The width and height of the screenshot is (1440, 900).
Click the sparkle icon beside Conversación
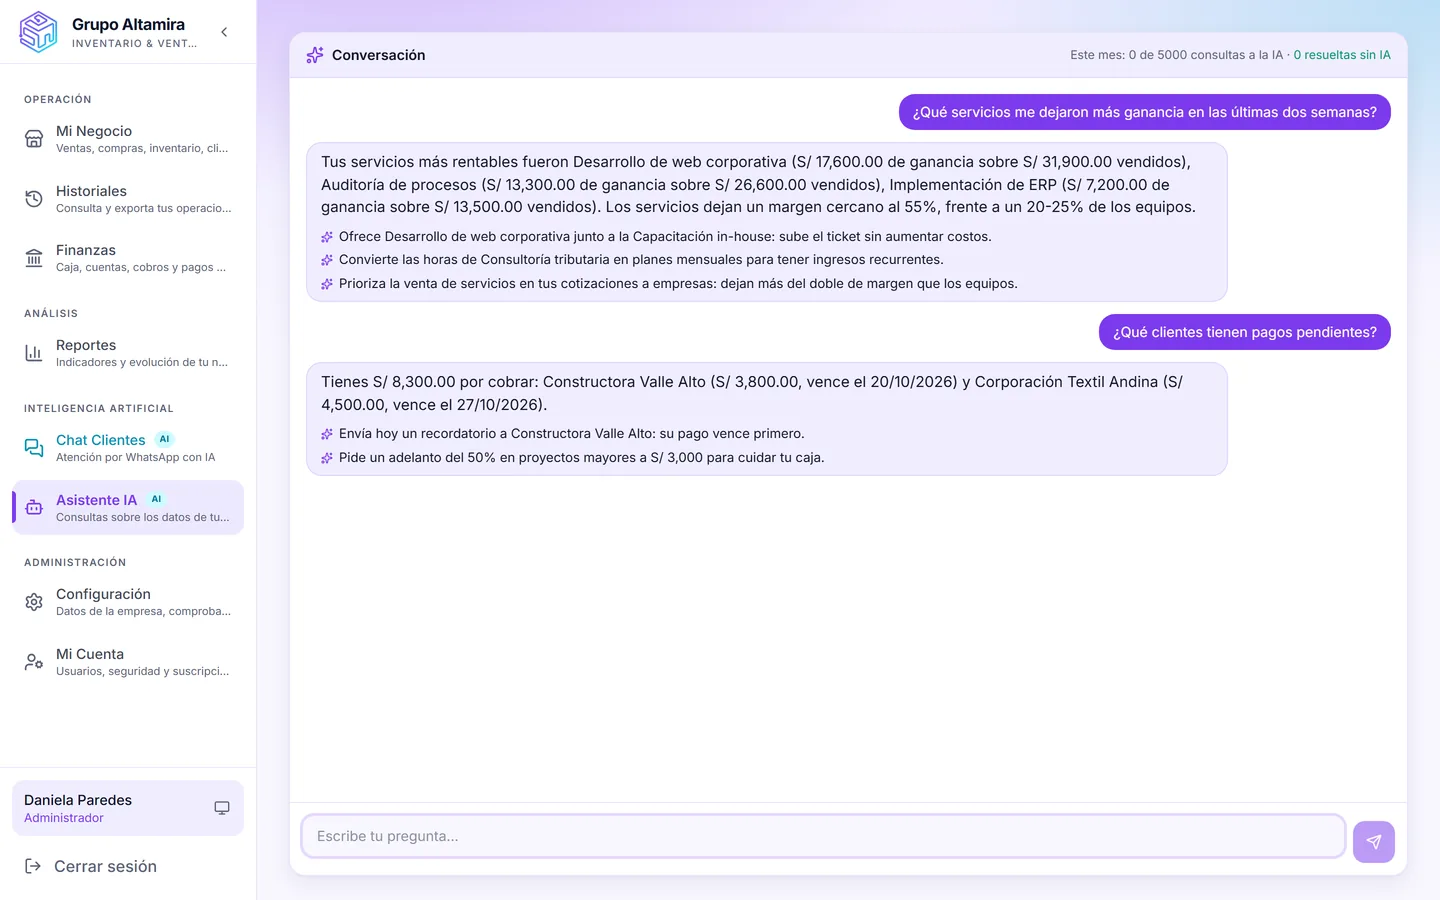pos(315,55)
